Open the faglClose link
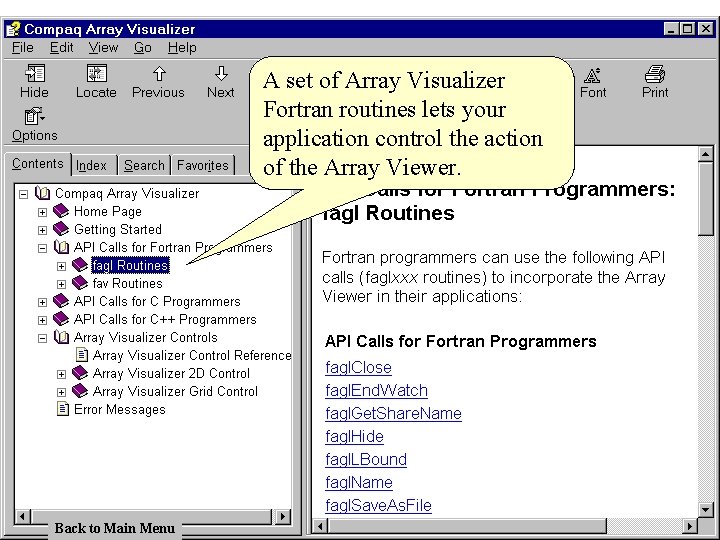Image resolution: width=720 pixels, height=540 pixels. click(x=358, y=367)
